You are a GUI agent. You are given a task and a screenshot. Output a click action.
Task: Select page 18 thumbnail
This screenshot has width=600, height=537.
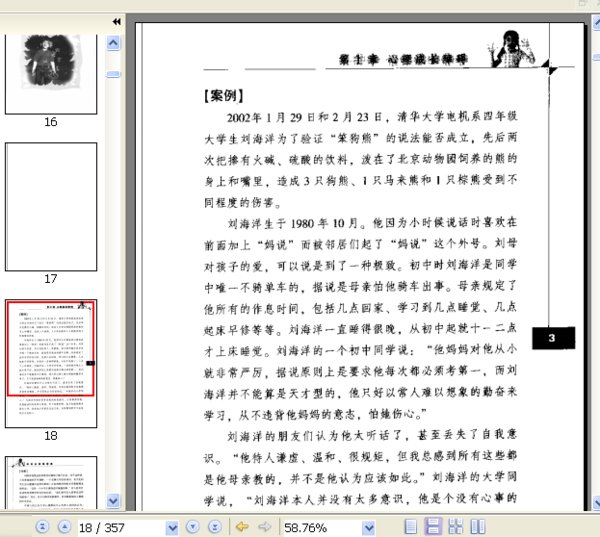[x=51, y=364]
